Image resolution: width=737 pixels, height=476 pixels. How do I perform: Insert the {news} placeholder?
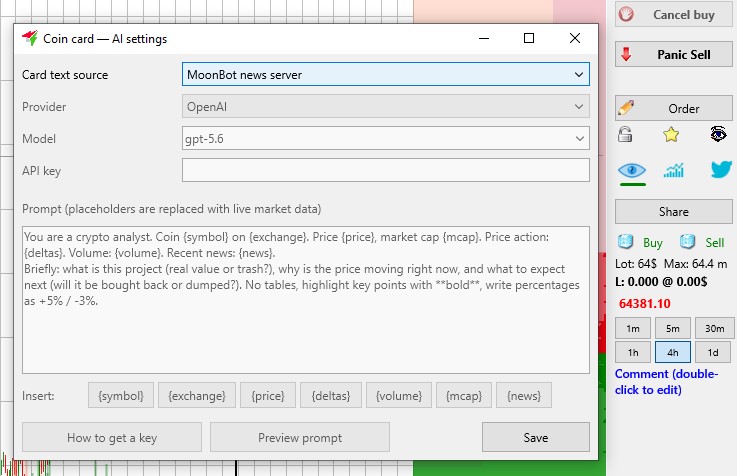coord(524,396)
